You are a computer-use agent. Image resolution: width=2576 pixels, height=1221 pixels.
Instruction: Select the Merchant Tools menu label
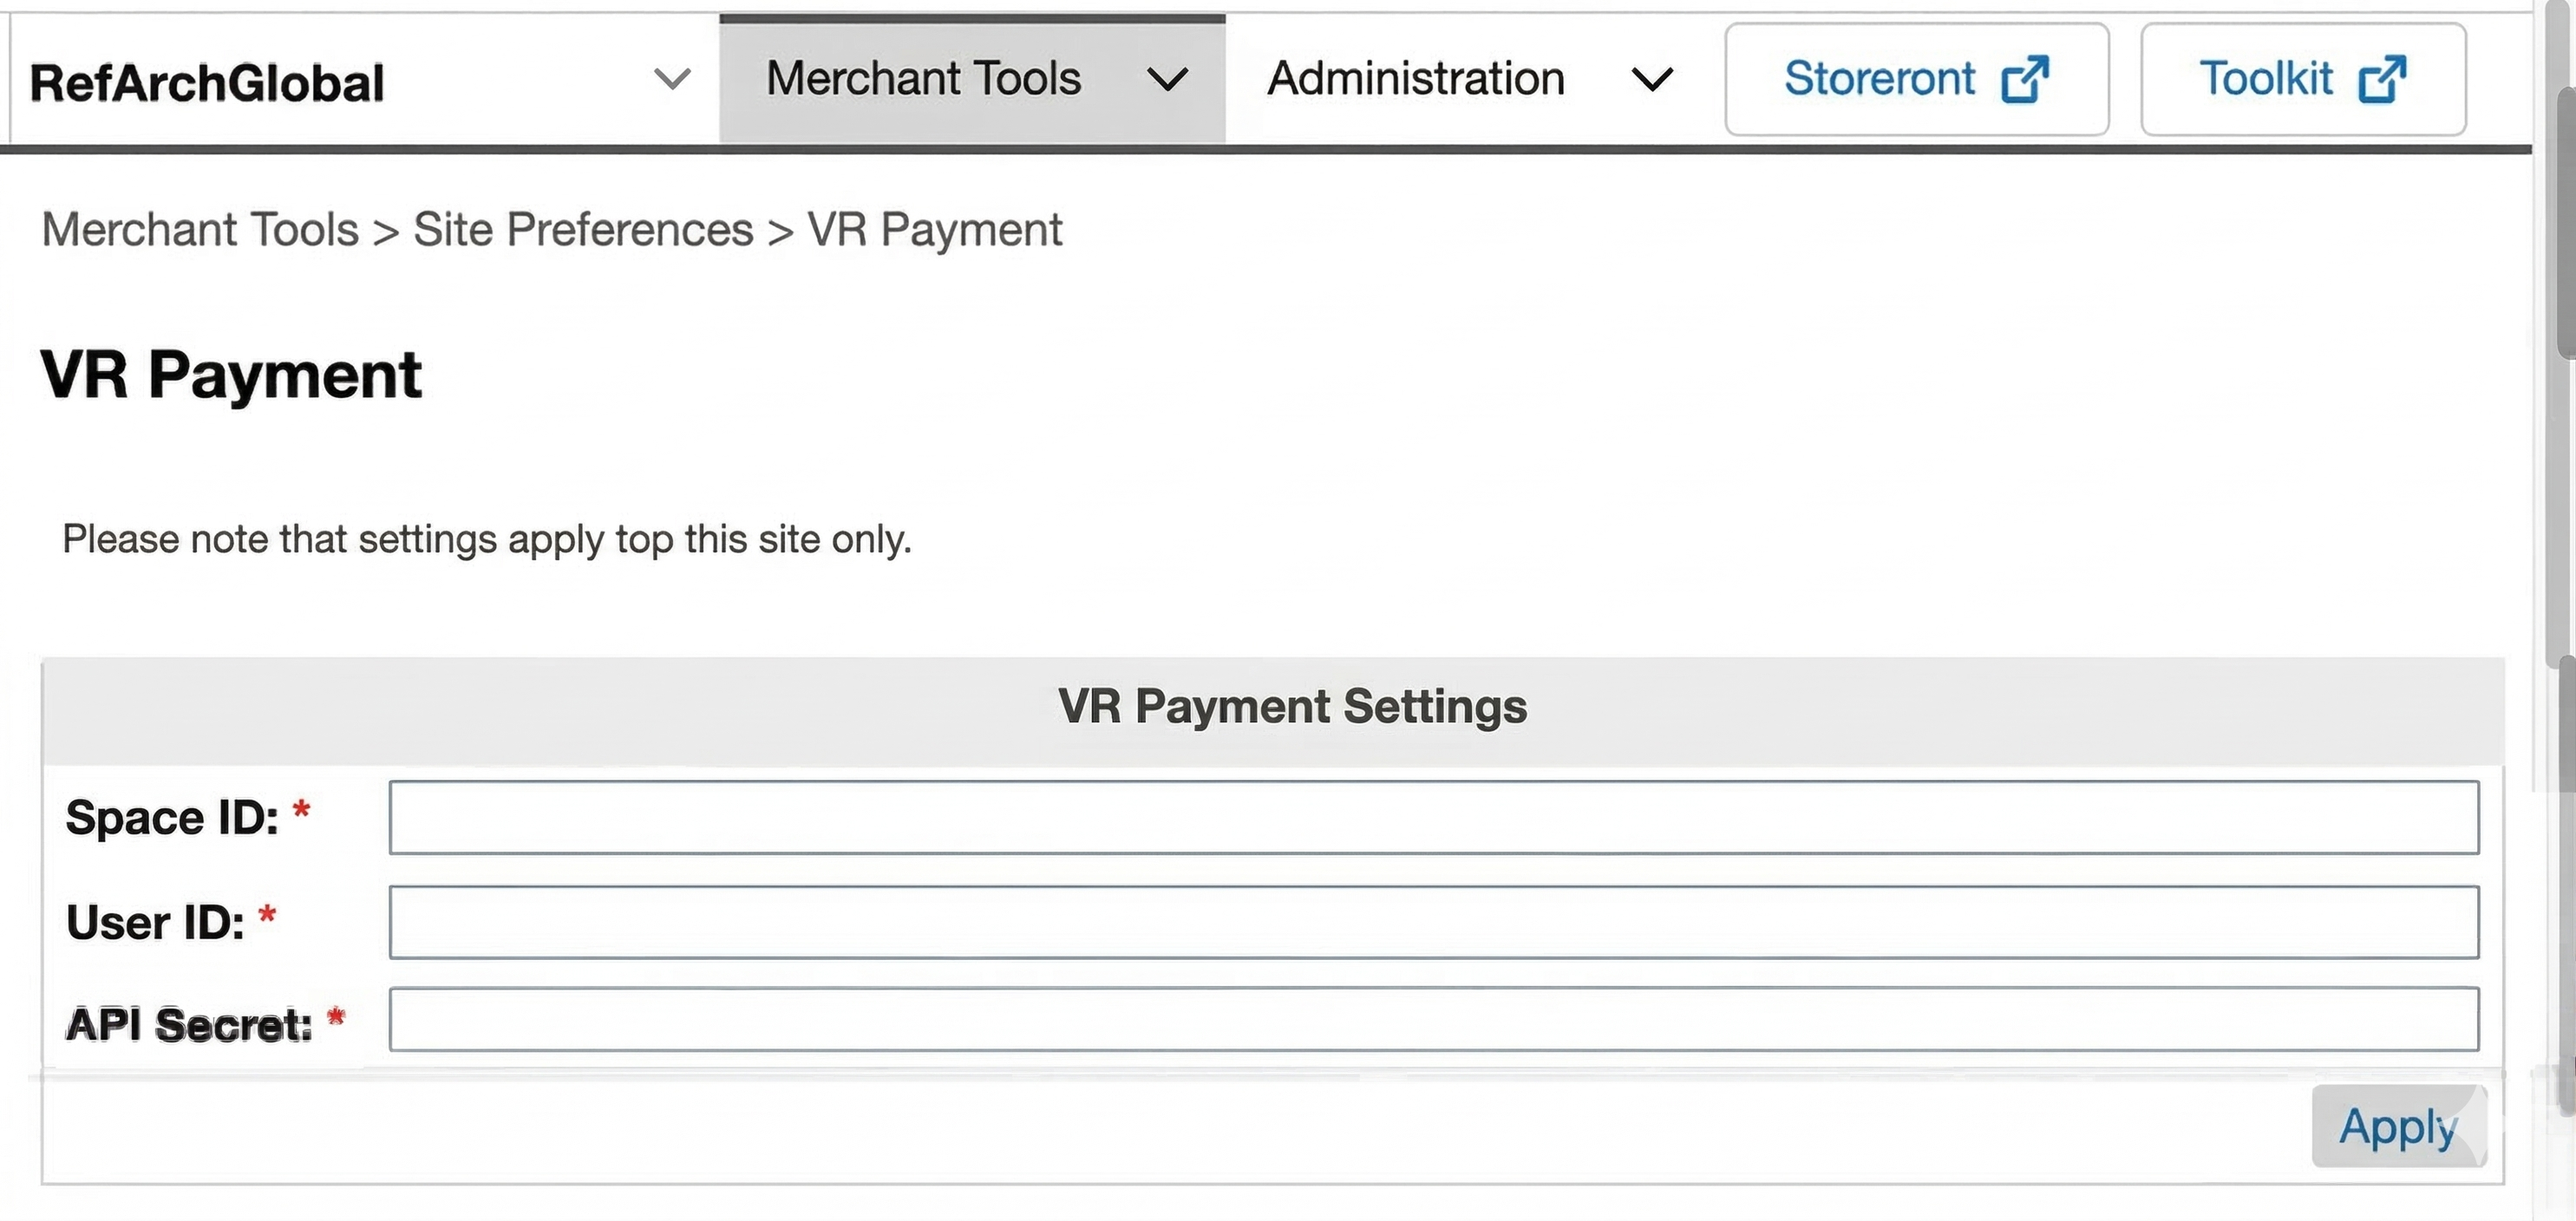pyautogui.click(x=923, y=79)
